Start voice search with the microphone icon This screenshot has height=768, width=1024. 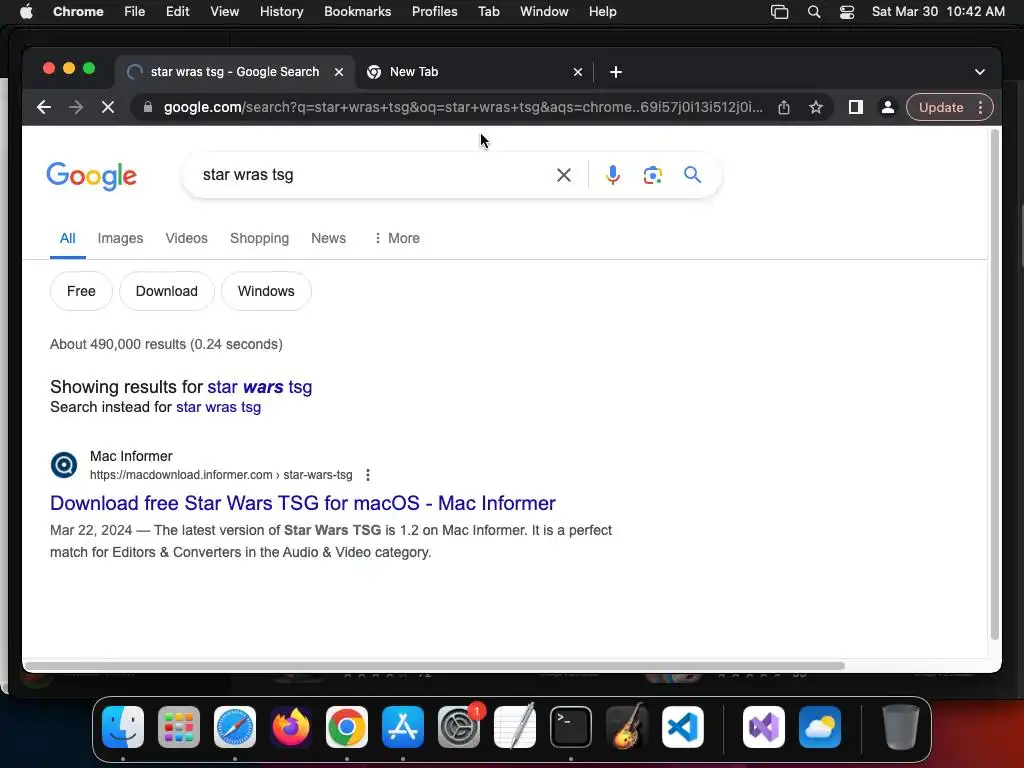[x=613, y=175]
